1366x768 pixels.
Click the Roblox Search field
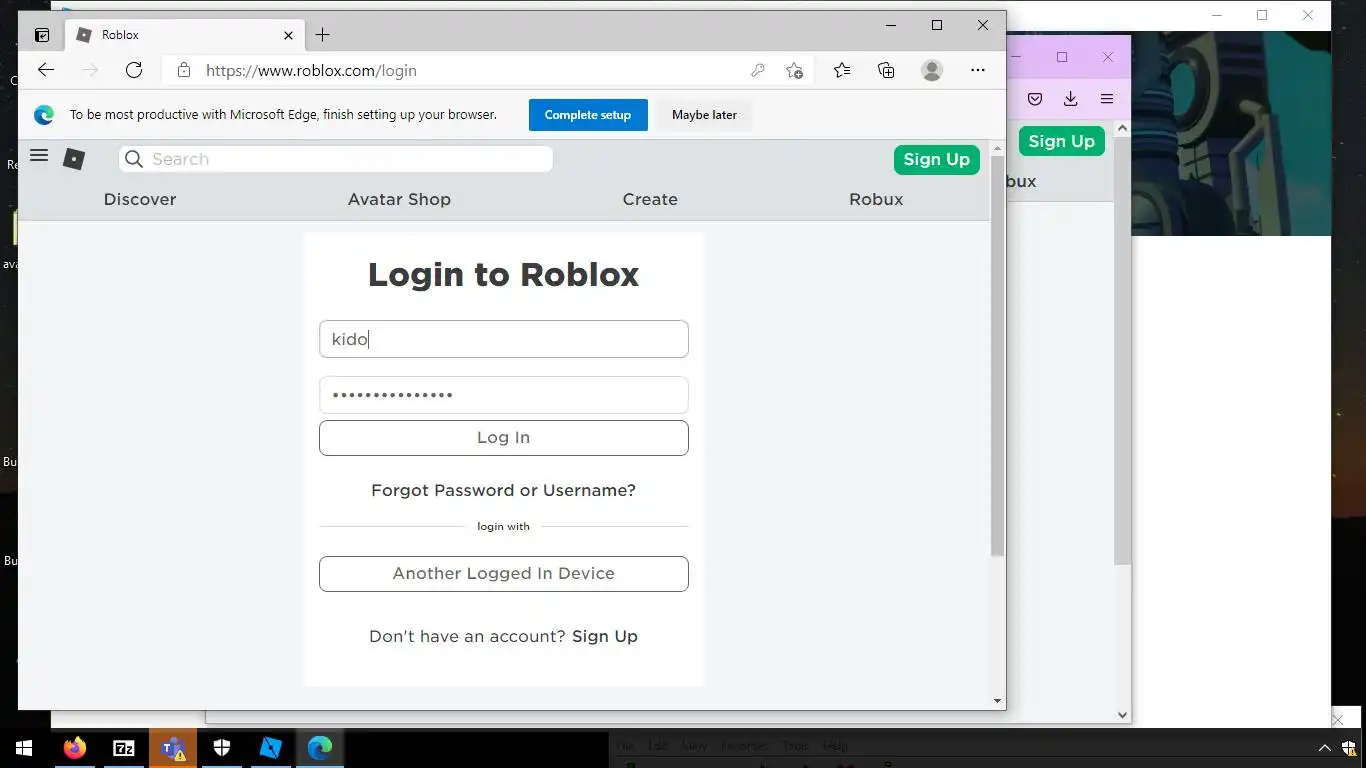(x=336, y=159)
